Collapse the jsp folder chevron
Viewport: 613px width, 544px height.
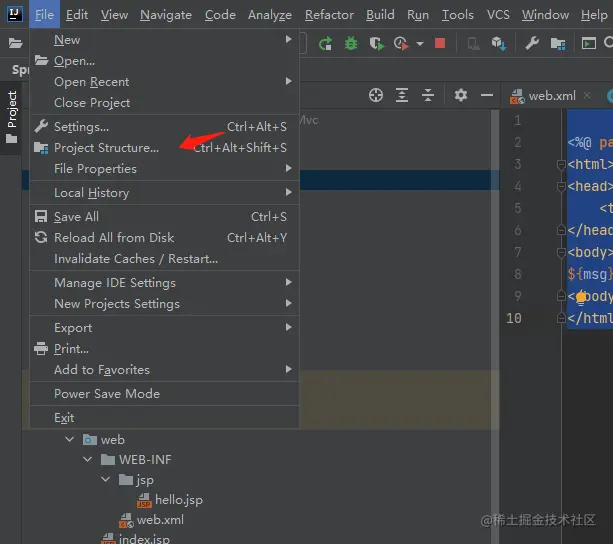106,479
